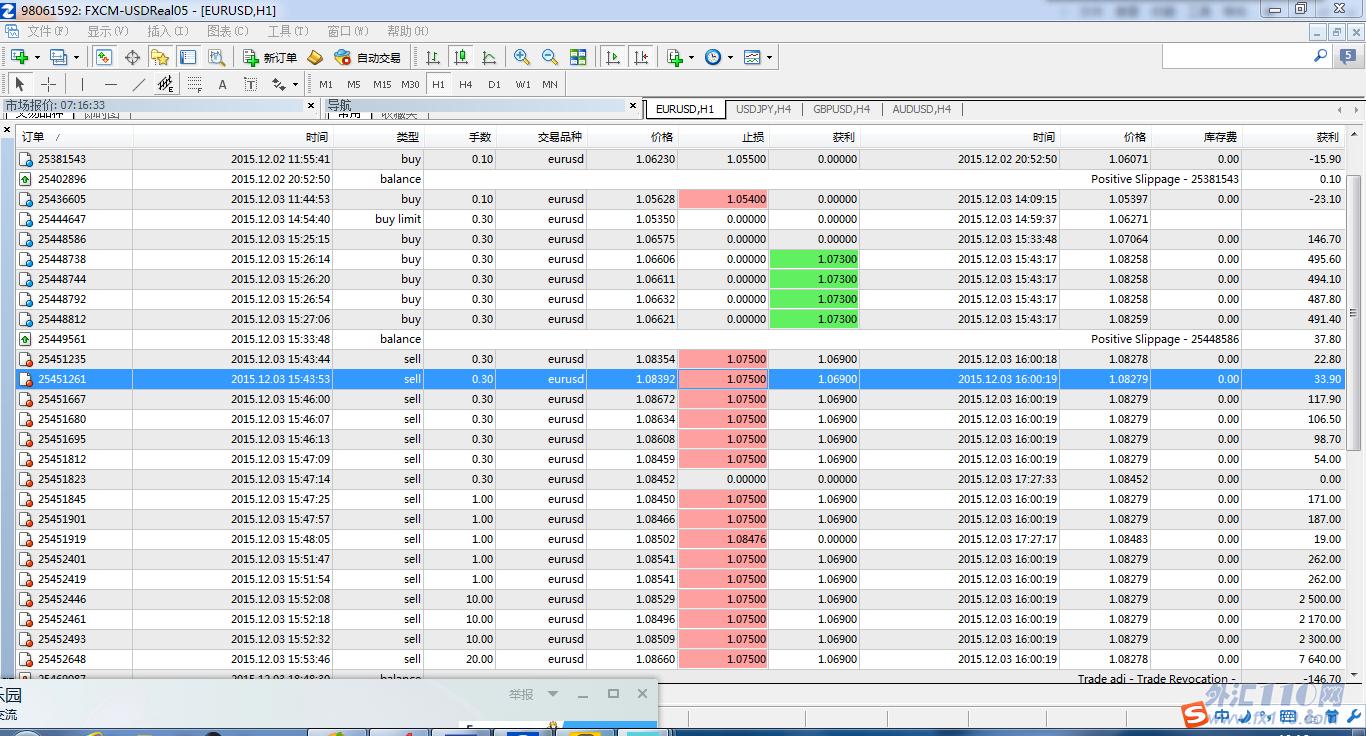Select order row 25452648
The height and width of the screenshot is (736, 1366).
[x=680, y=659]
